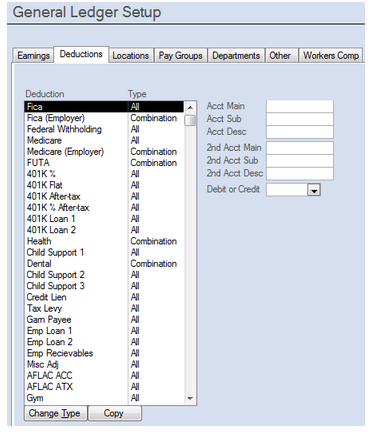370x432 pixels.
Task: Select the Emp Recievables row
Action: [104, 353]
